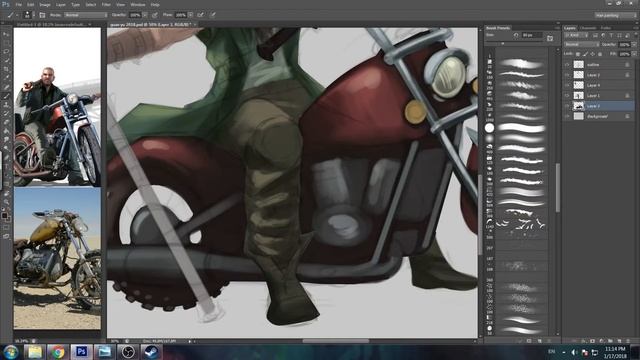Select the Move tool
This screenshot has height=360, width=640.
click(6, 34)
